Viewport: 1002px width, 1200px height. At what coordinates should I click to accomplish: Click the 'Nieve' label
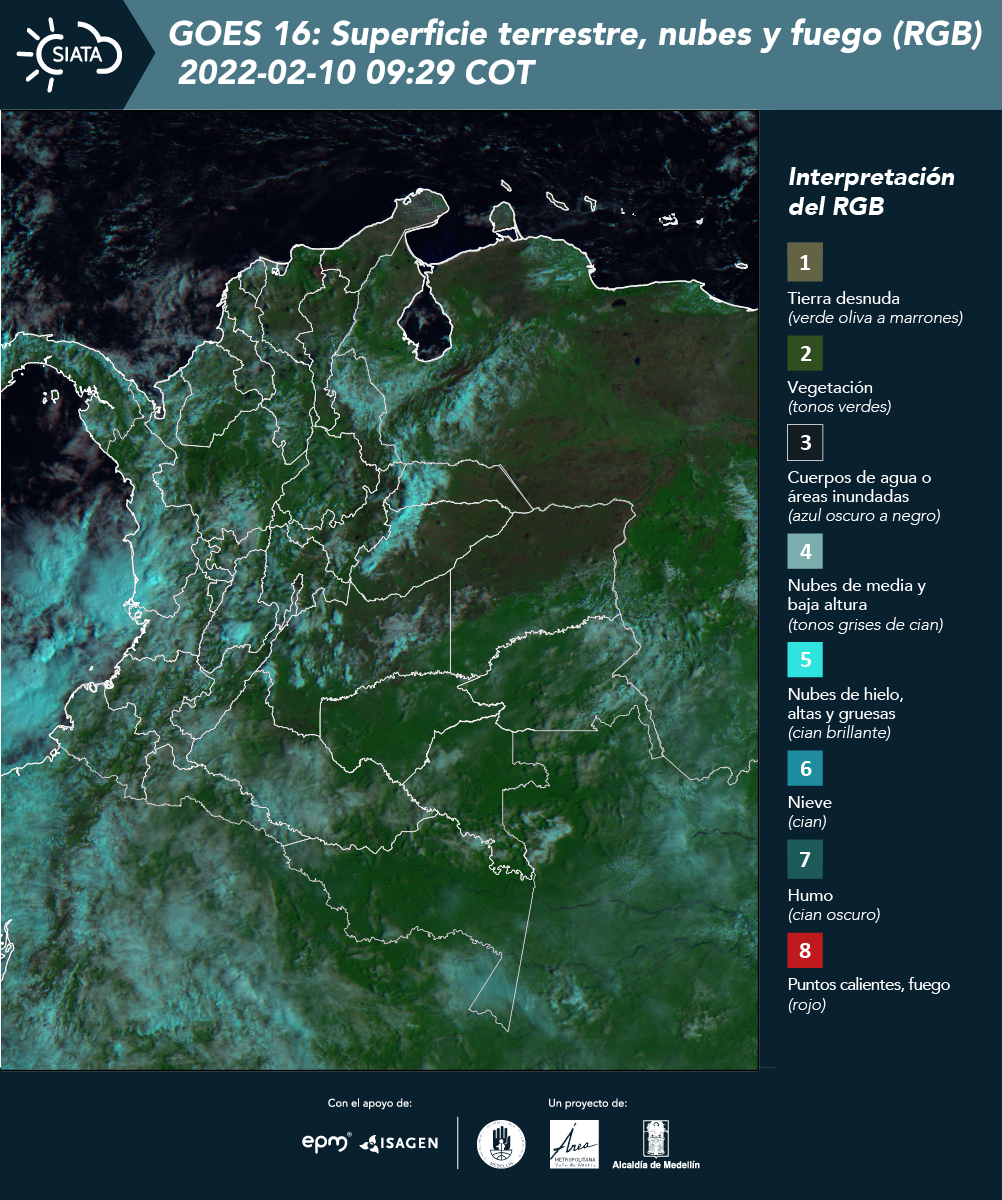coord(809,802)
